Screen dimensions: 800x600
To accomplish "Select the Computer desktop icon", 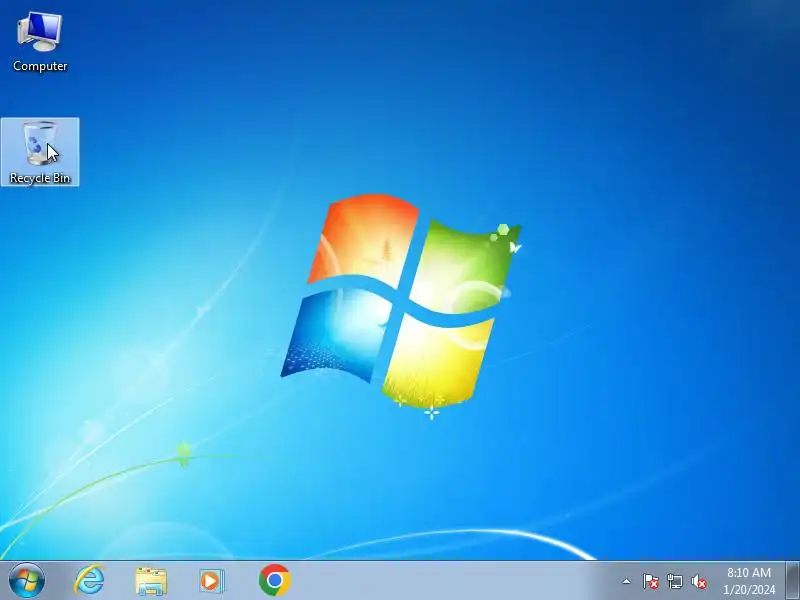I will click(40, 42).
